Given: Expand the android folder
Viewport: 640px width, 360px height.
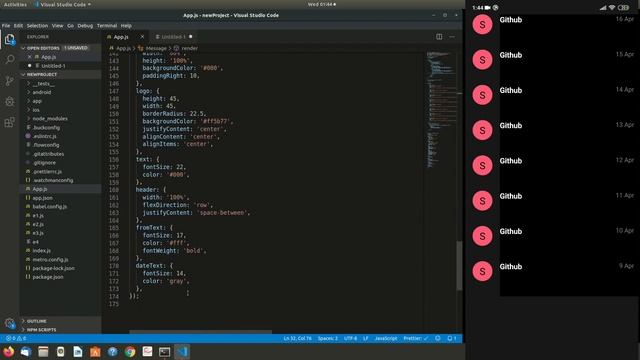Looking at the screenshot, I should tap(42, 92).
